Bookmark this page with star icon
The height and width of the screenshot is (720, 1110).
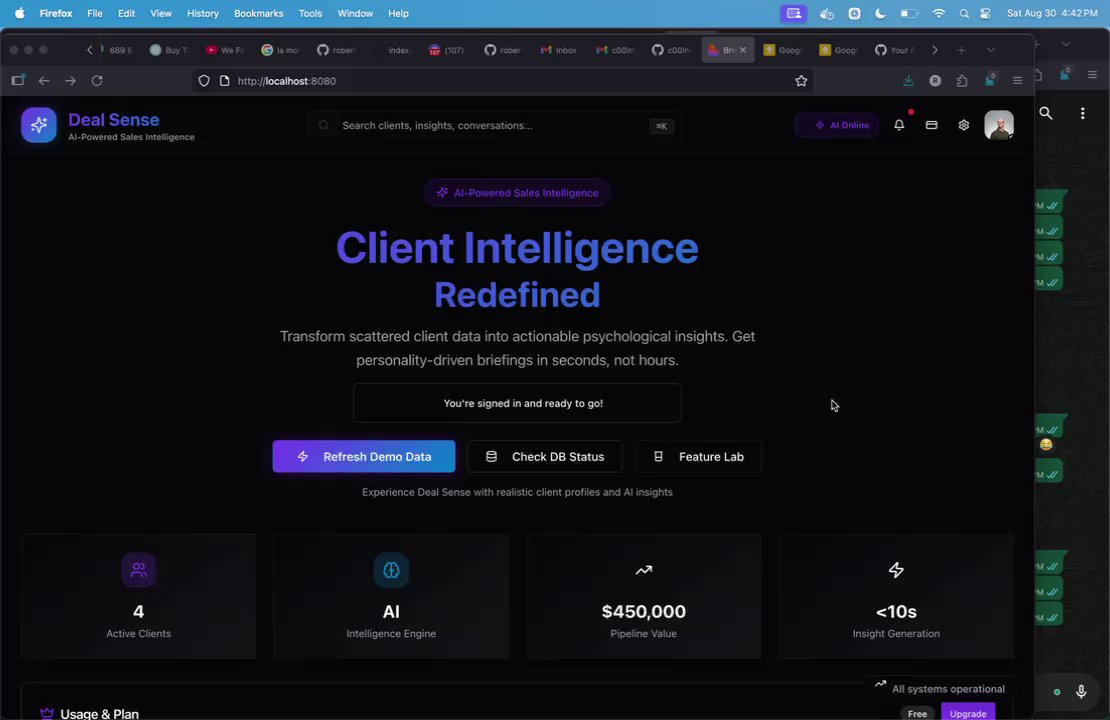(x=801, y=81)
